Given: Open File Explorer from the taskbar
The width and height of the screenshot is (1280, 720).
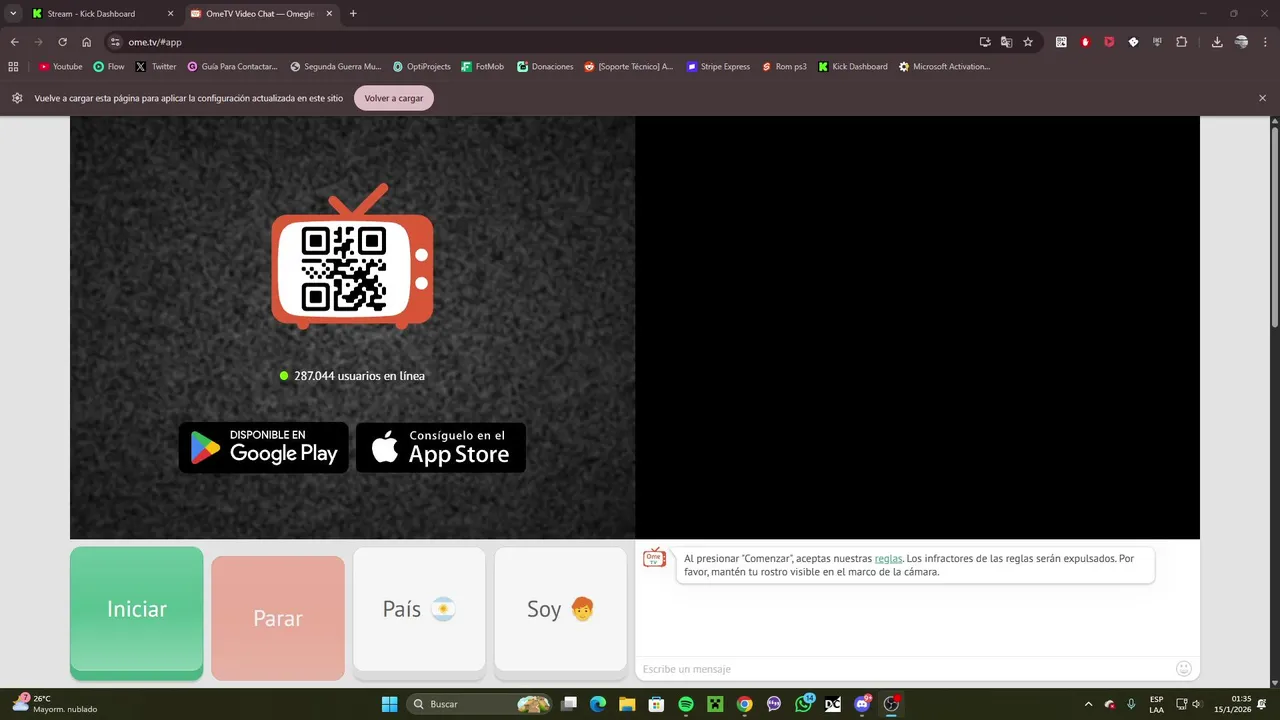Looking at the screenshot, I should (x=627, y=704).
